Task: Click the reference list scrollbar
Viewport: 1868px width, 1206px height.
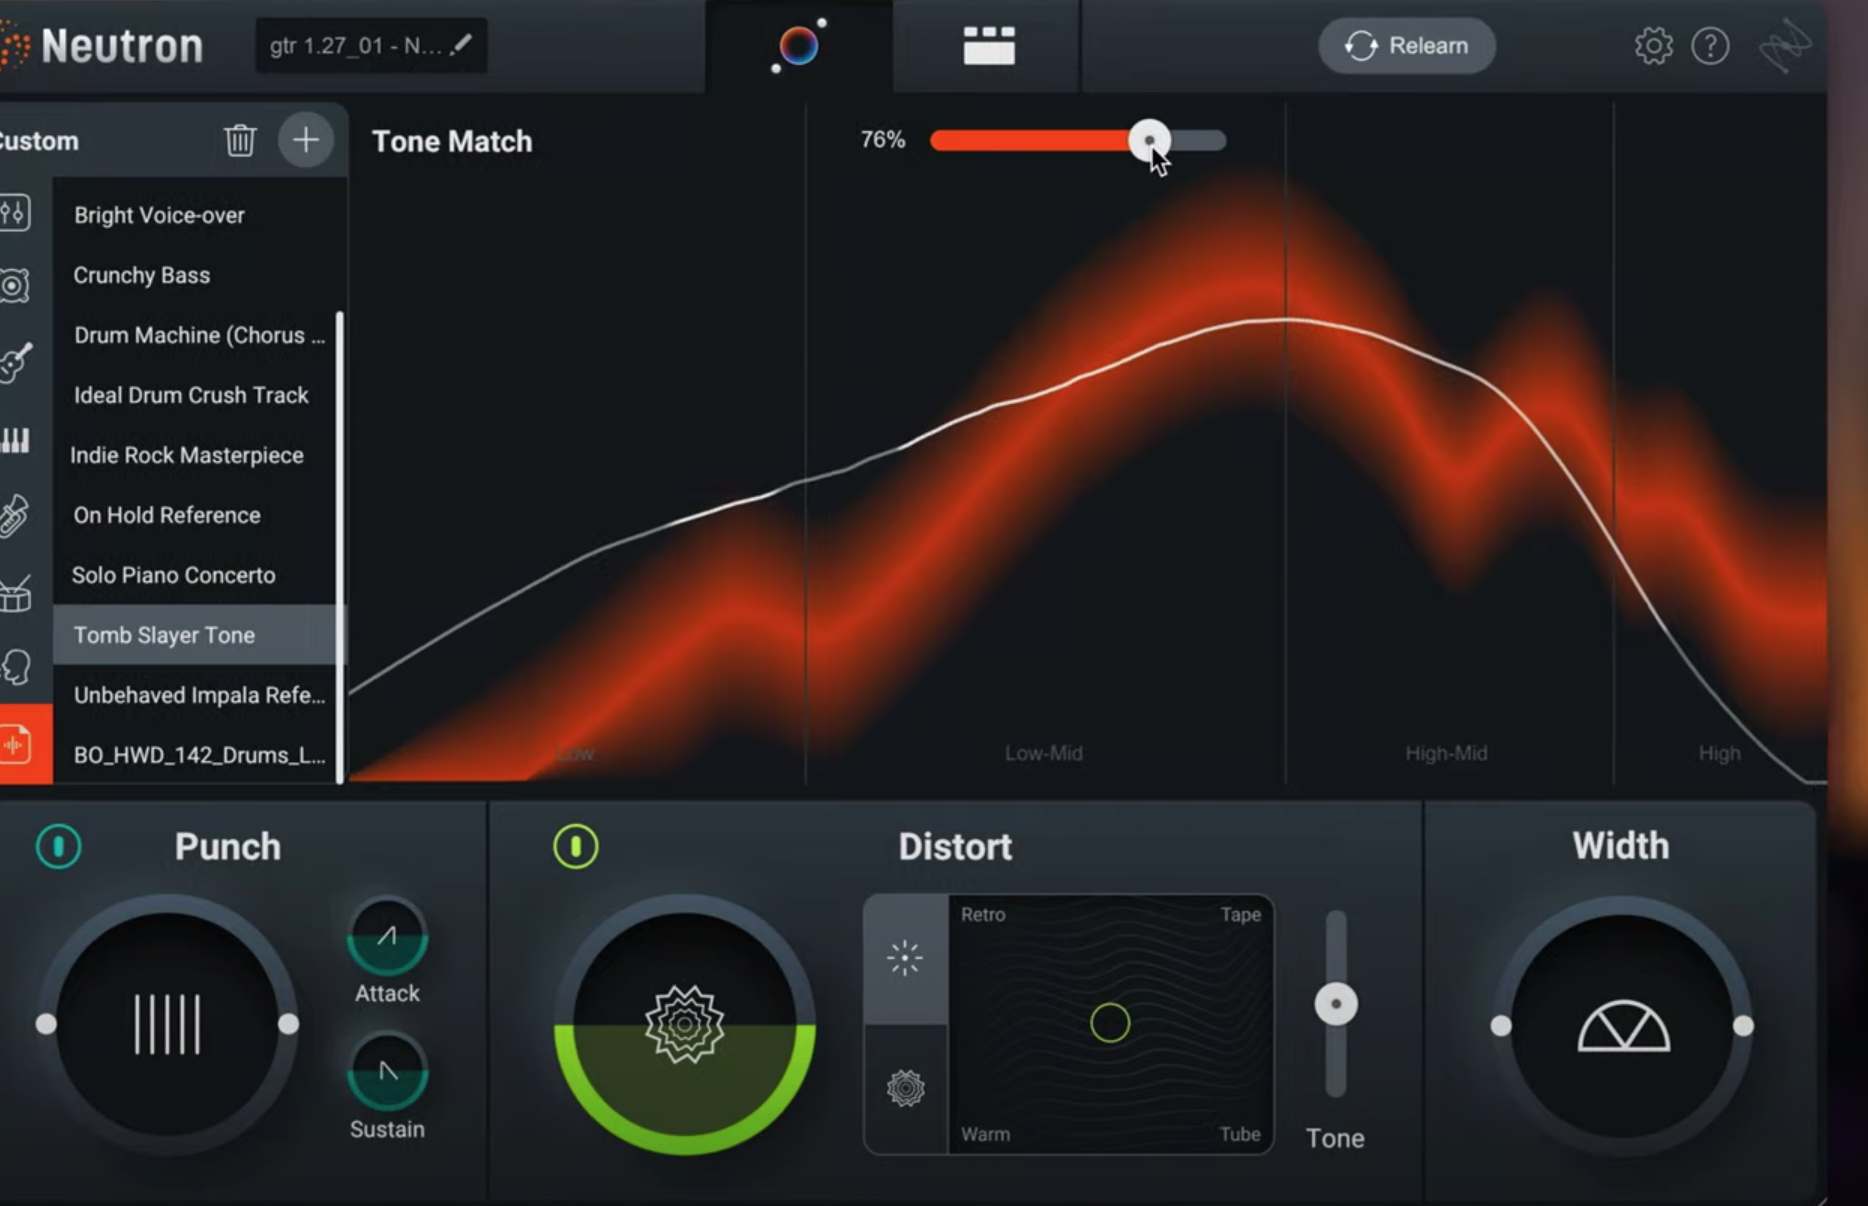Action: click(x=341, y=547)
